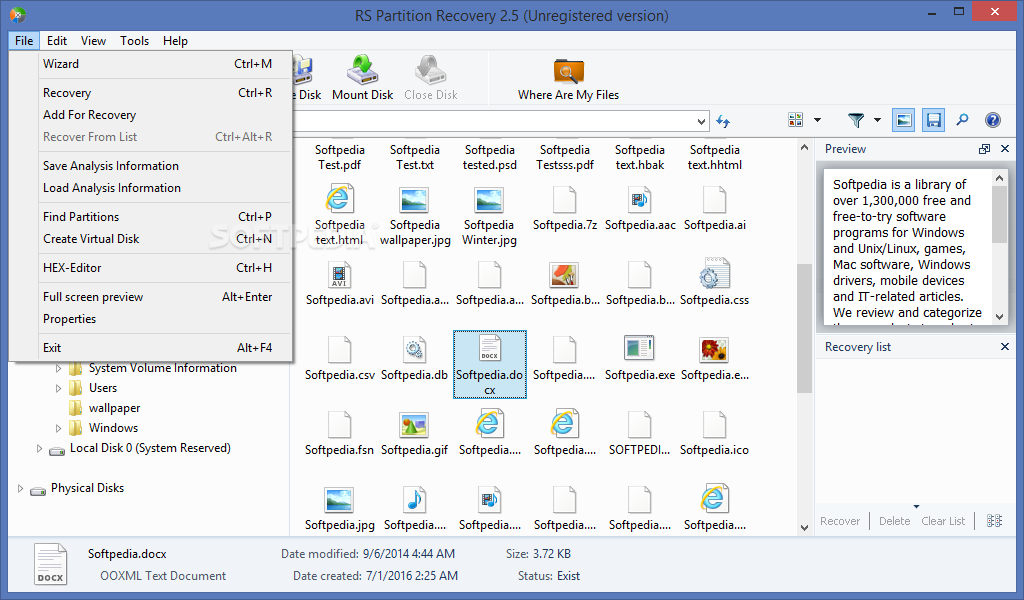
Task: Click the Delete button in Recovery list
Action: (894, 521)
